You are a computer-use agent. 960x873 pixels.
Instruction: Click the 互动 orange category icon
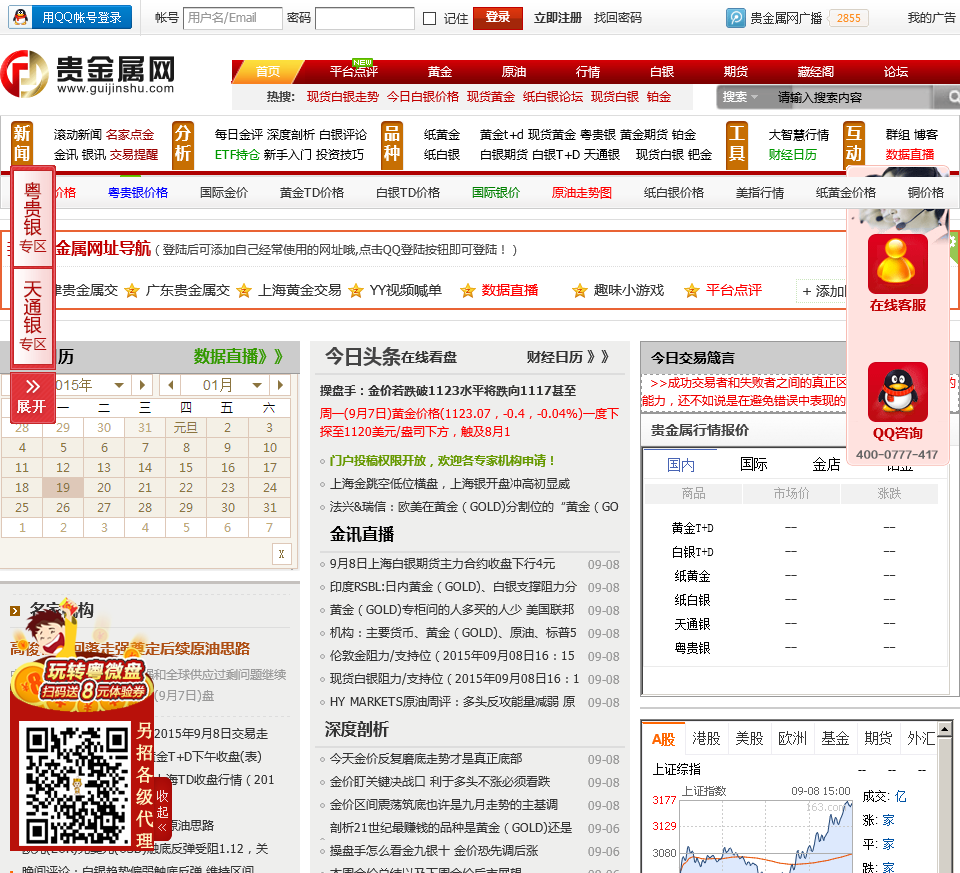coord(854,143)
